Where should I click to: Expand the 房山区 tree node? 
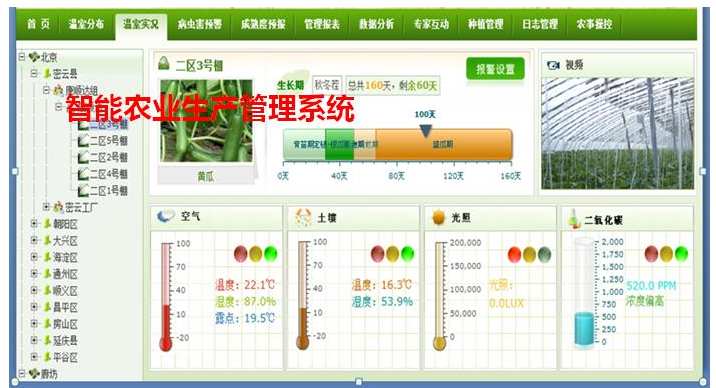(x=34, y=324)
